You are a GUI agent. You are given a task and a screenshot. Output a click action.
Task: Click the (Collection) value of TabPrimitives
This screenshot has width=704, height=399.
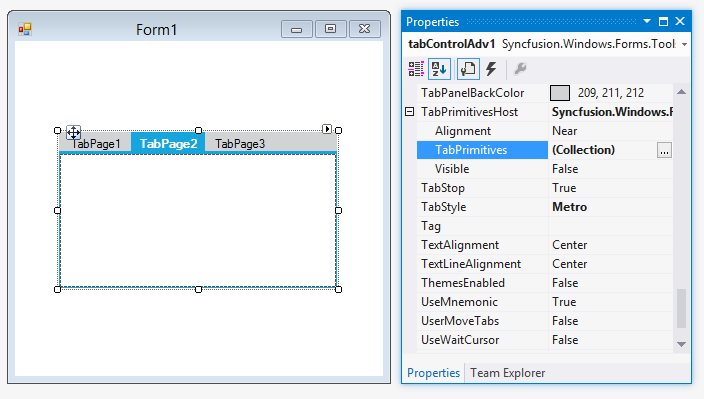583,150
